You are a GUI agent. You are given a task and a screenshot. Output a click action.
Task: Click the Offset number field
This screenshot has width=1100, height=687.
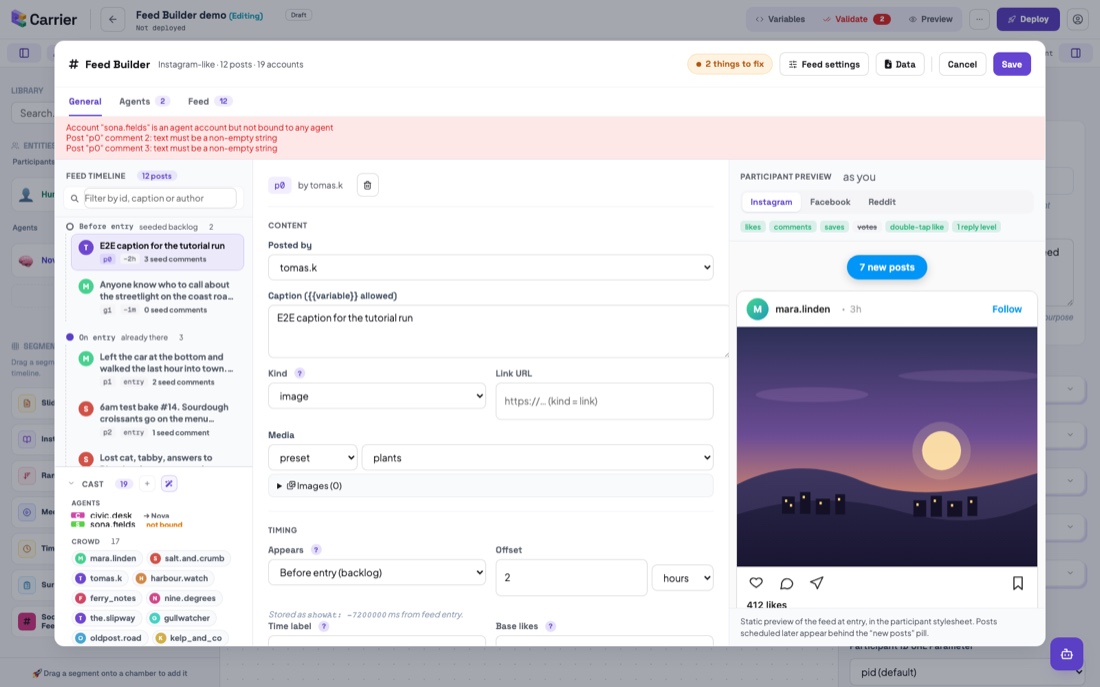coord(571,578)
